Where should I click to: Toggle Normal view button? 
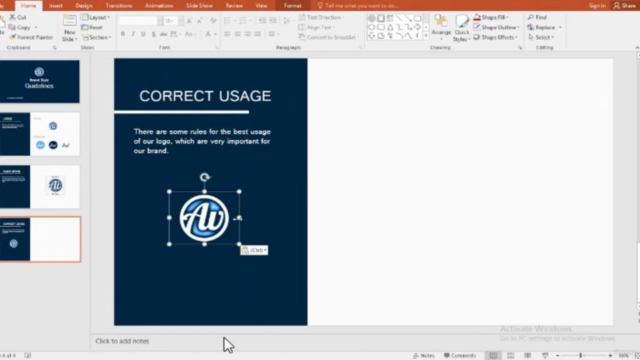493,356
